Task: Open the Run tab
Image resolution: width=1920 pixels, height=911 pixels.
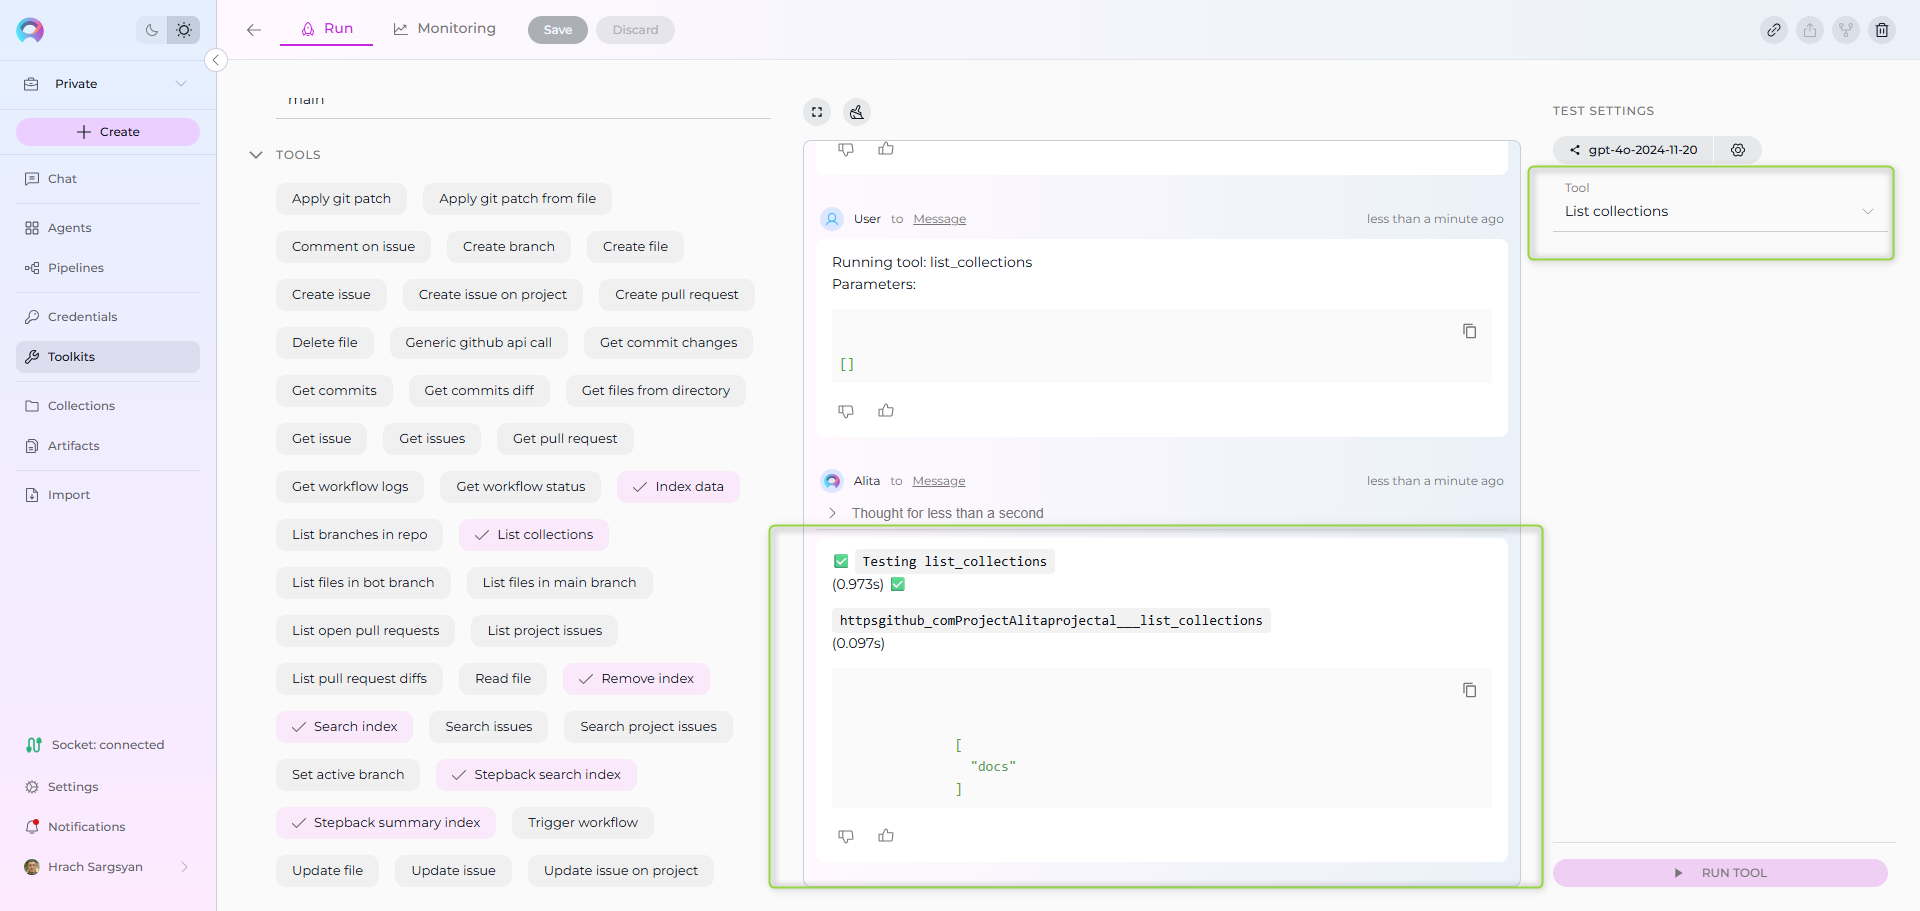Action: (x=327, y=29)
